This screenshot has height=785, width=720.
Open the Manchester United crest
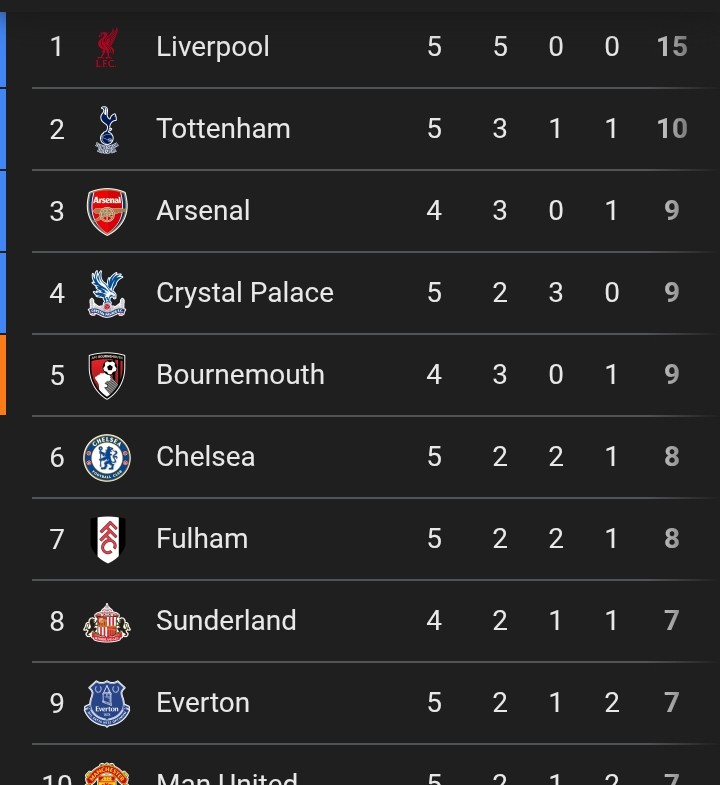[107, 774]
